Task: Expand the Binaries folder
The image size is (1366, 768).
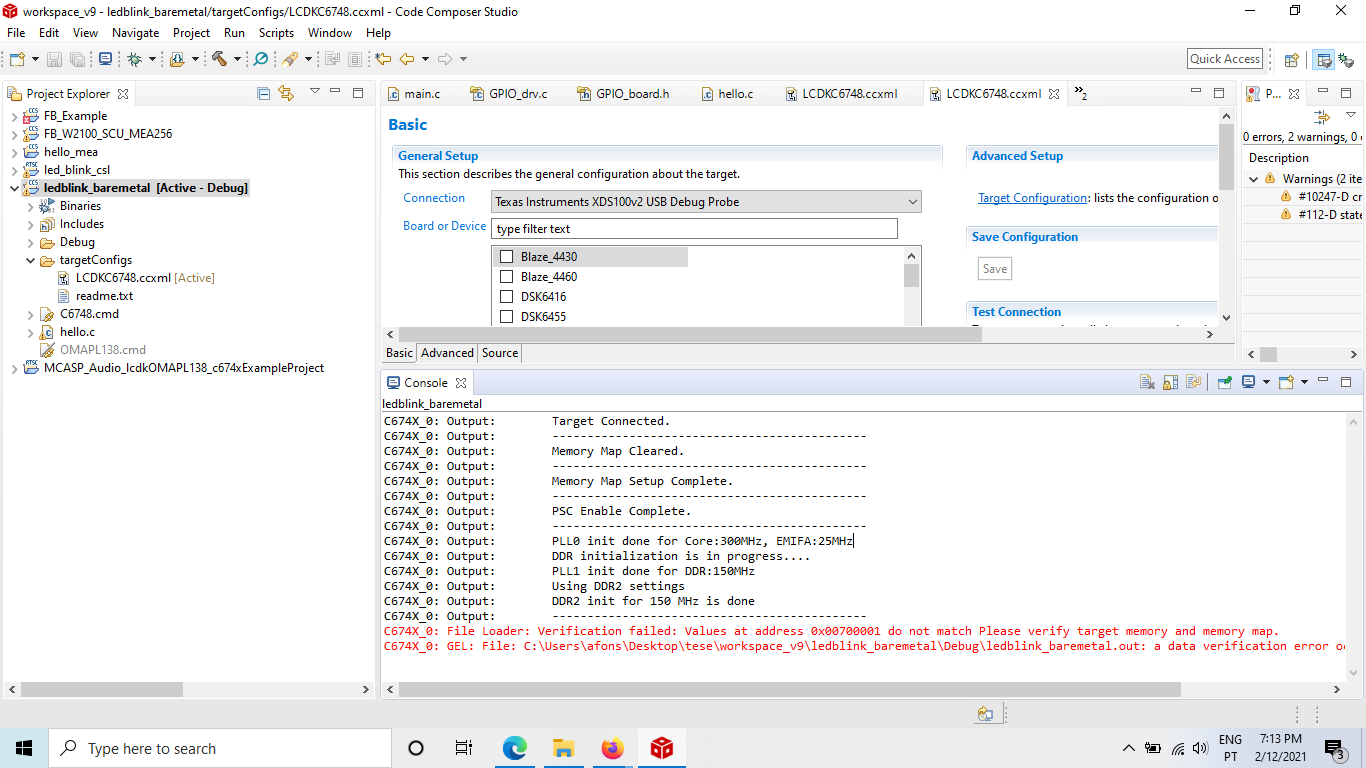Action: point(30,206)
